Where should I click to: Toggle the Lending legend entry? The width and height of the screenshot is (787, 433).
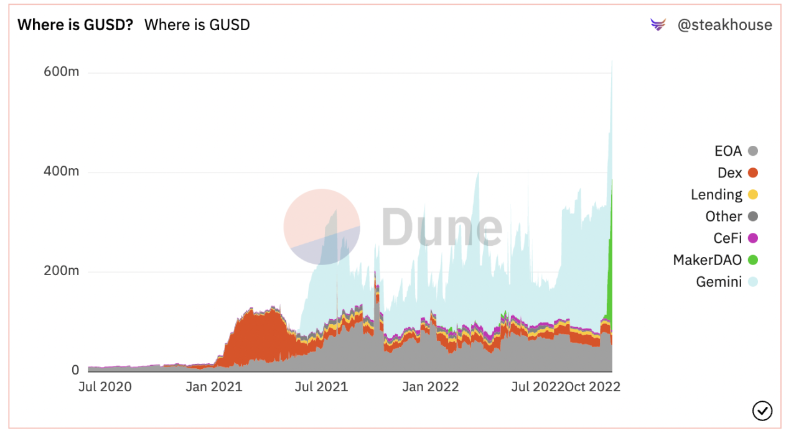(x=724, y=195)
